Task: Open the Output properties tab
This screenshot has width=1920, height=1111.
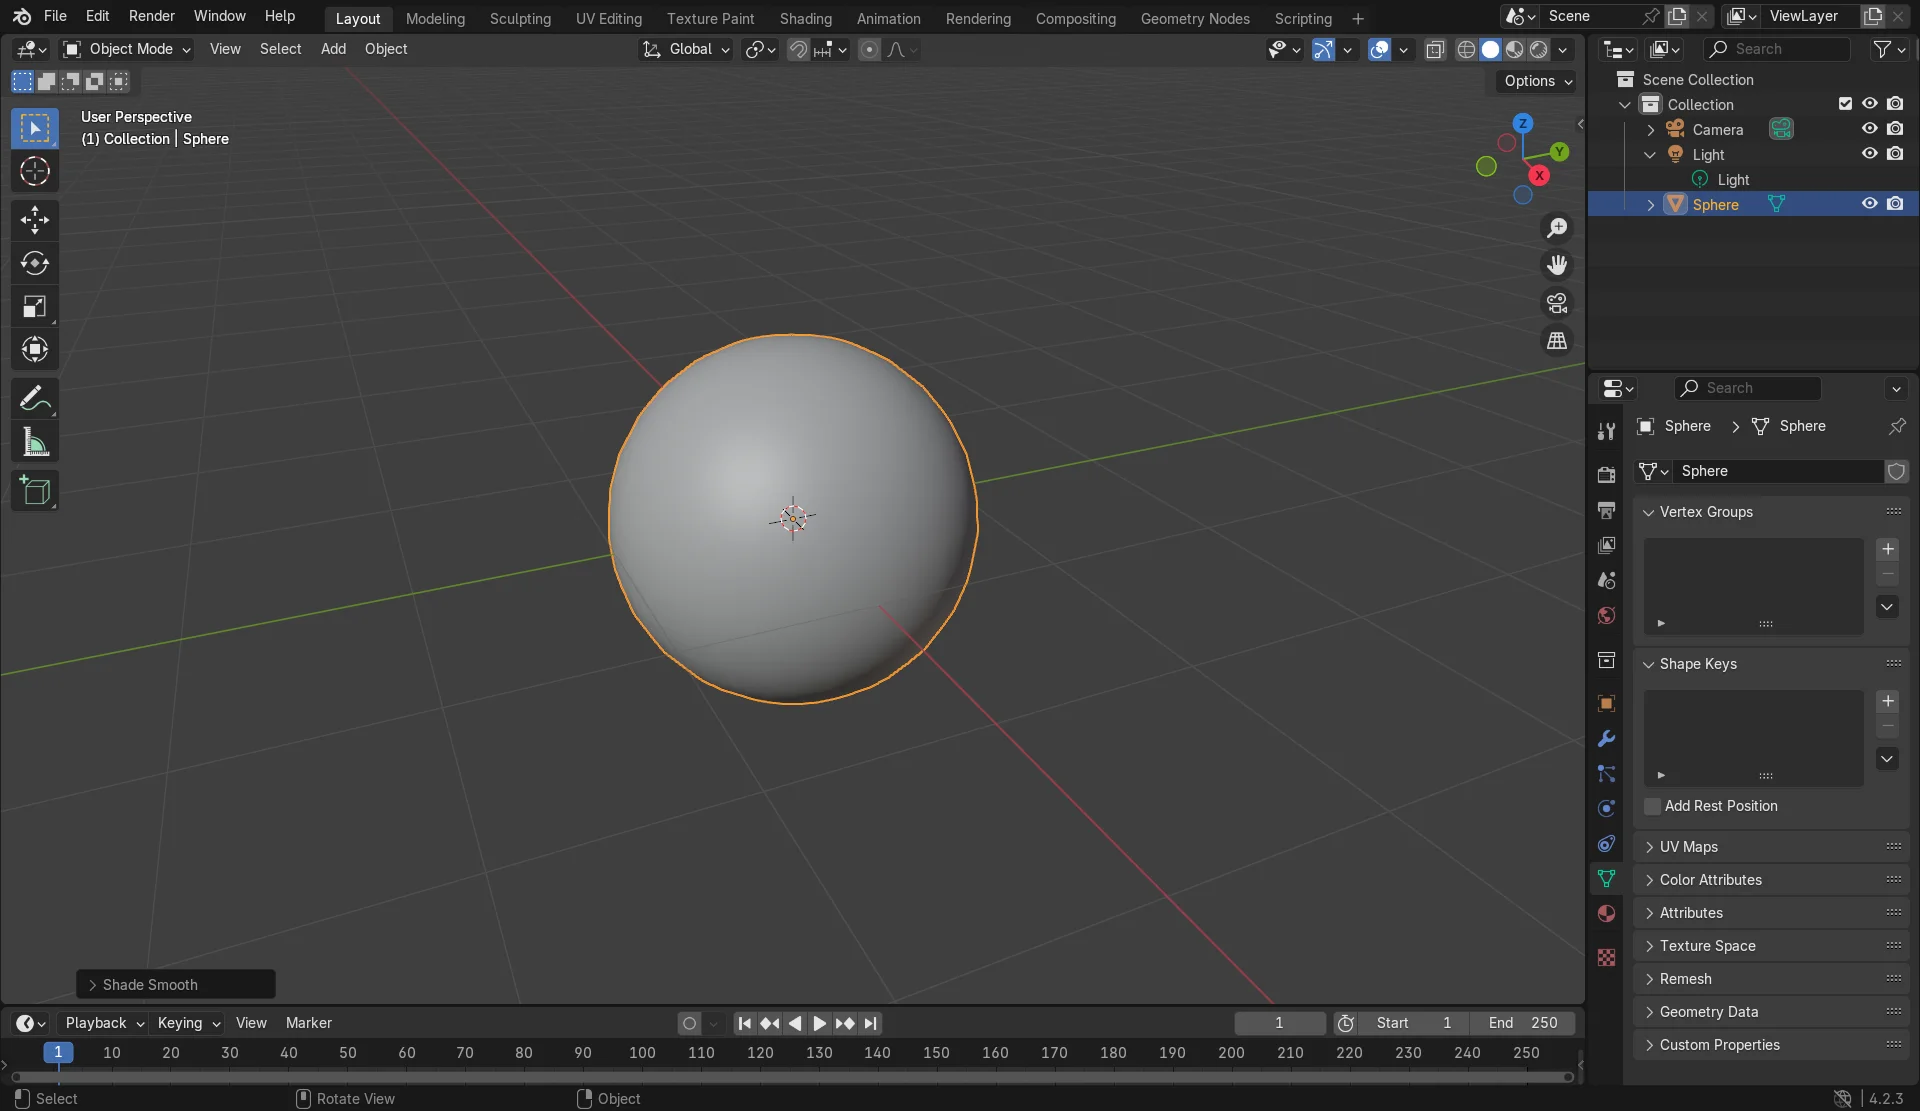Action: coord(1606,510)
